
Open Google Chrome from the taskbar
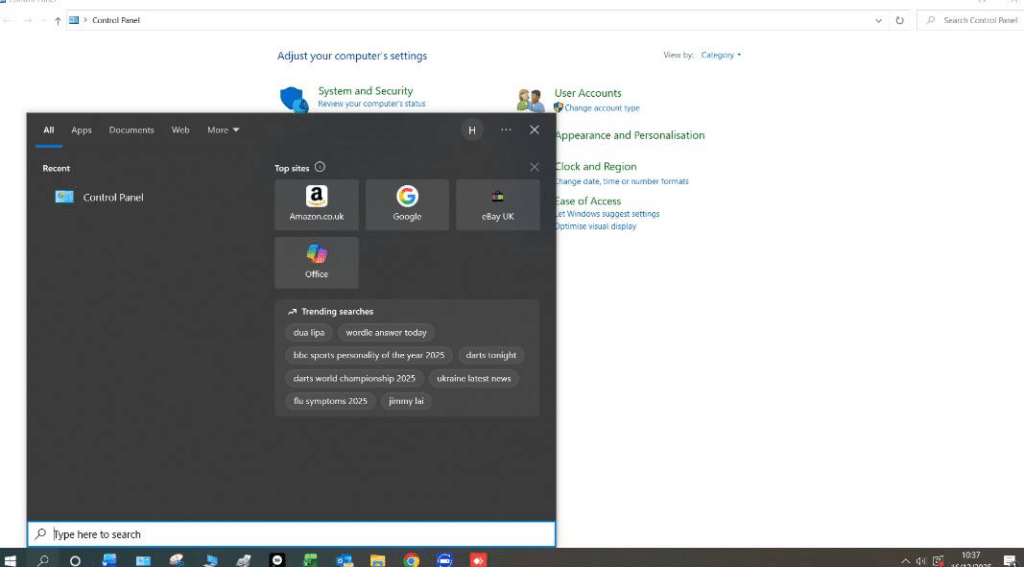click(x=411, y=560)
